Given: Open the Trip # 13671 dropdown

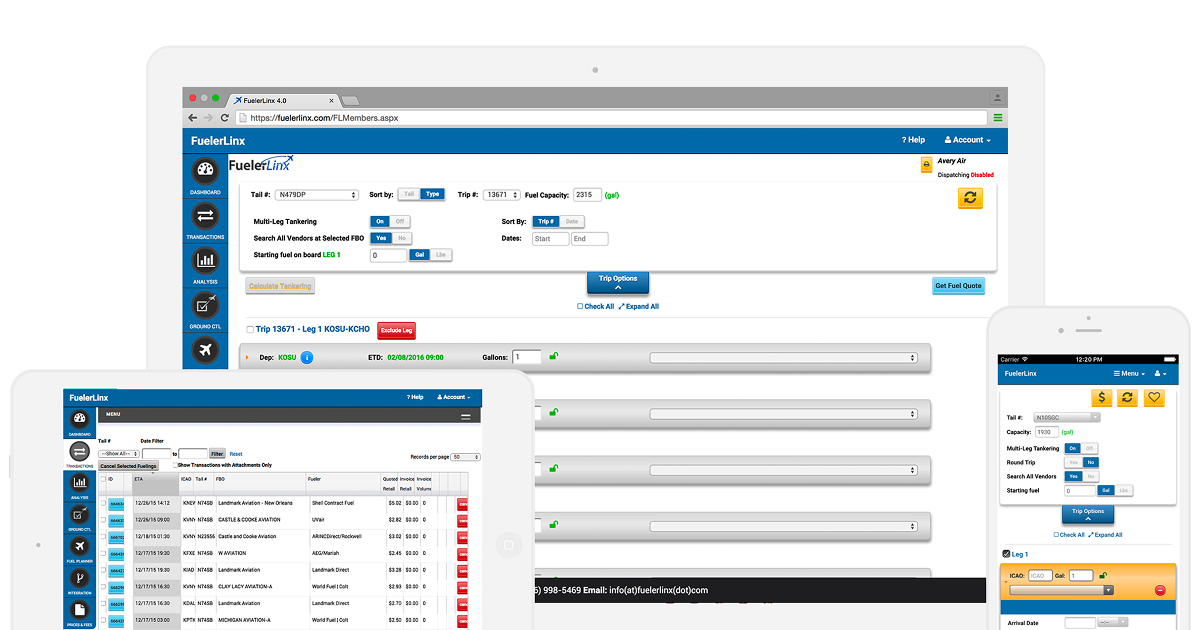Looking at the screenshot, I should [502, 195].
